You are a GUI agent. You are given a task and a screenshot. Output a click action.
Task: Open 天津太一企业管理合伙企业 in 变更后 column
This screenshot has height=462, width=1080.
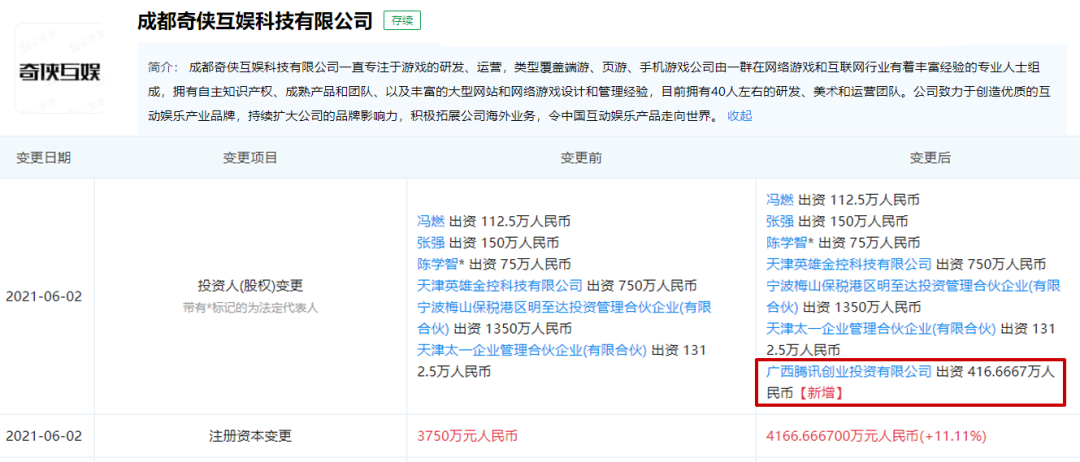click(881, 328)
